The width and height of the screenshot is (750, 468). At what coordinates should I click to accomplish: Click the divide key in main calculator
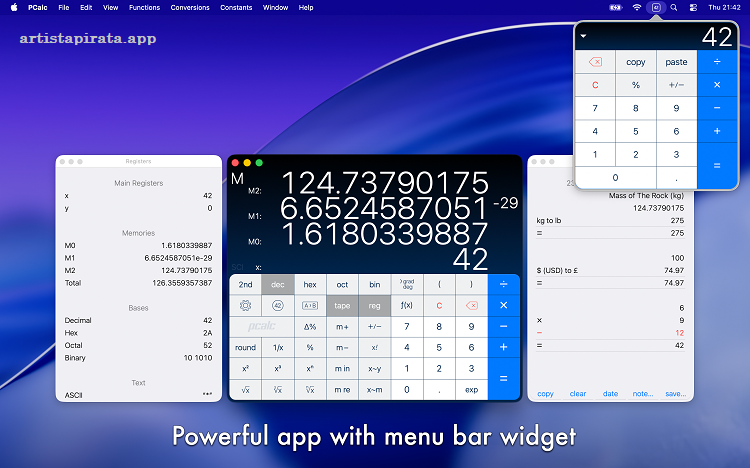[504, 284]
